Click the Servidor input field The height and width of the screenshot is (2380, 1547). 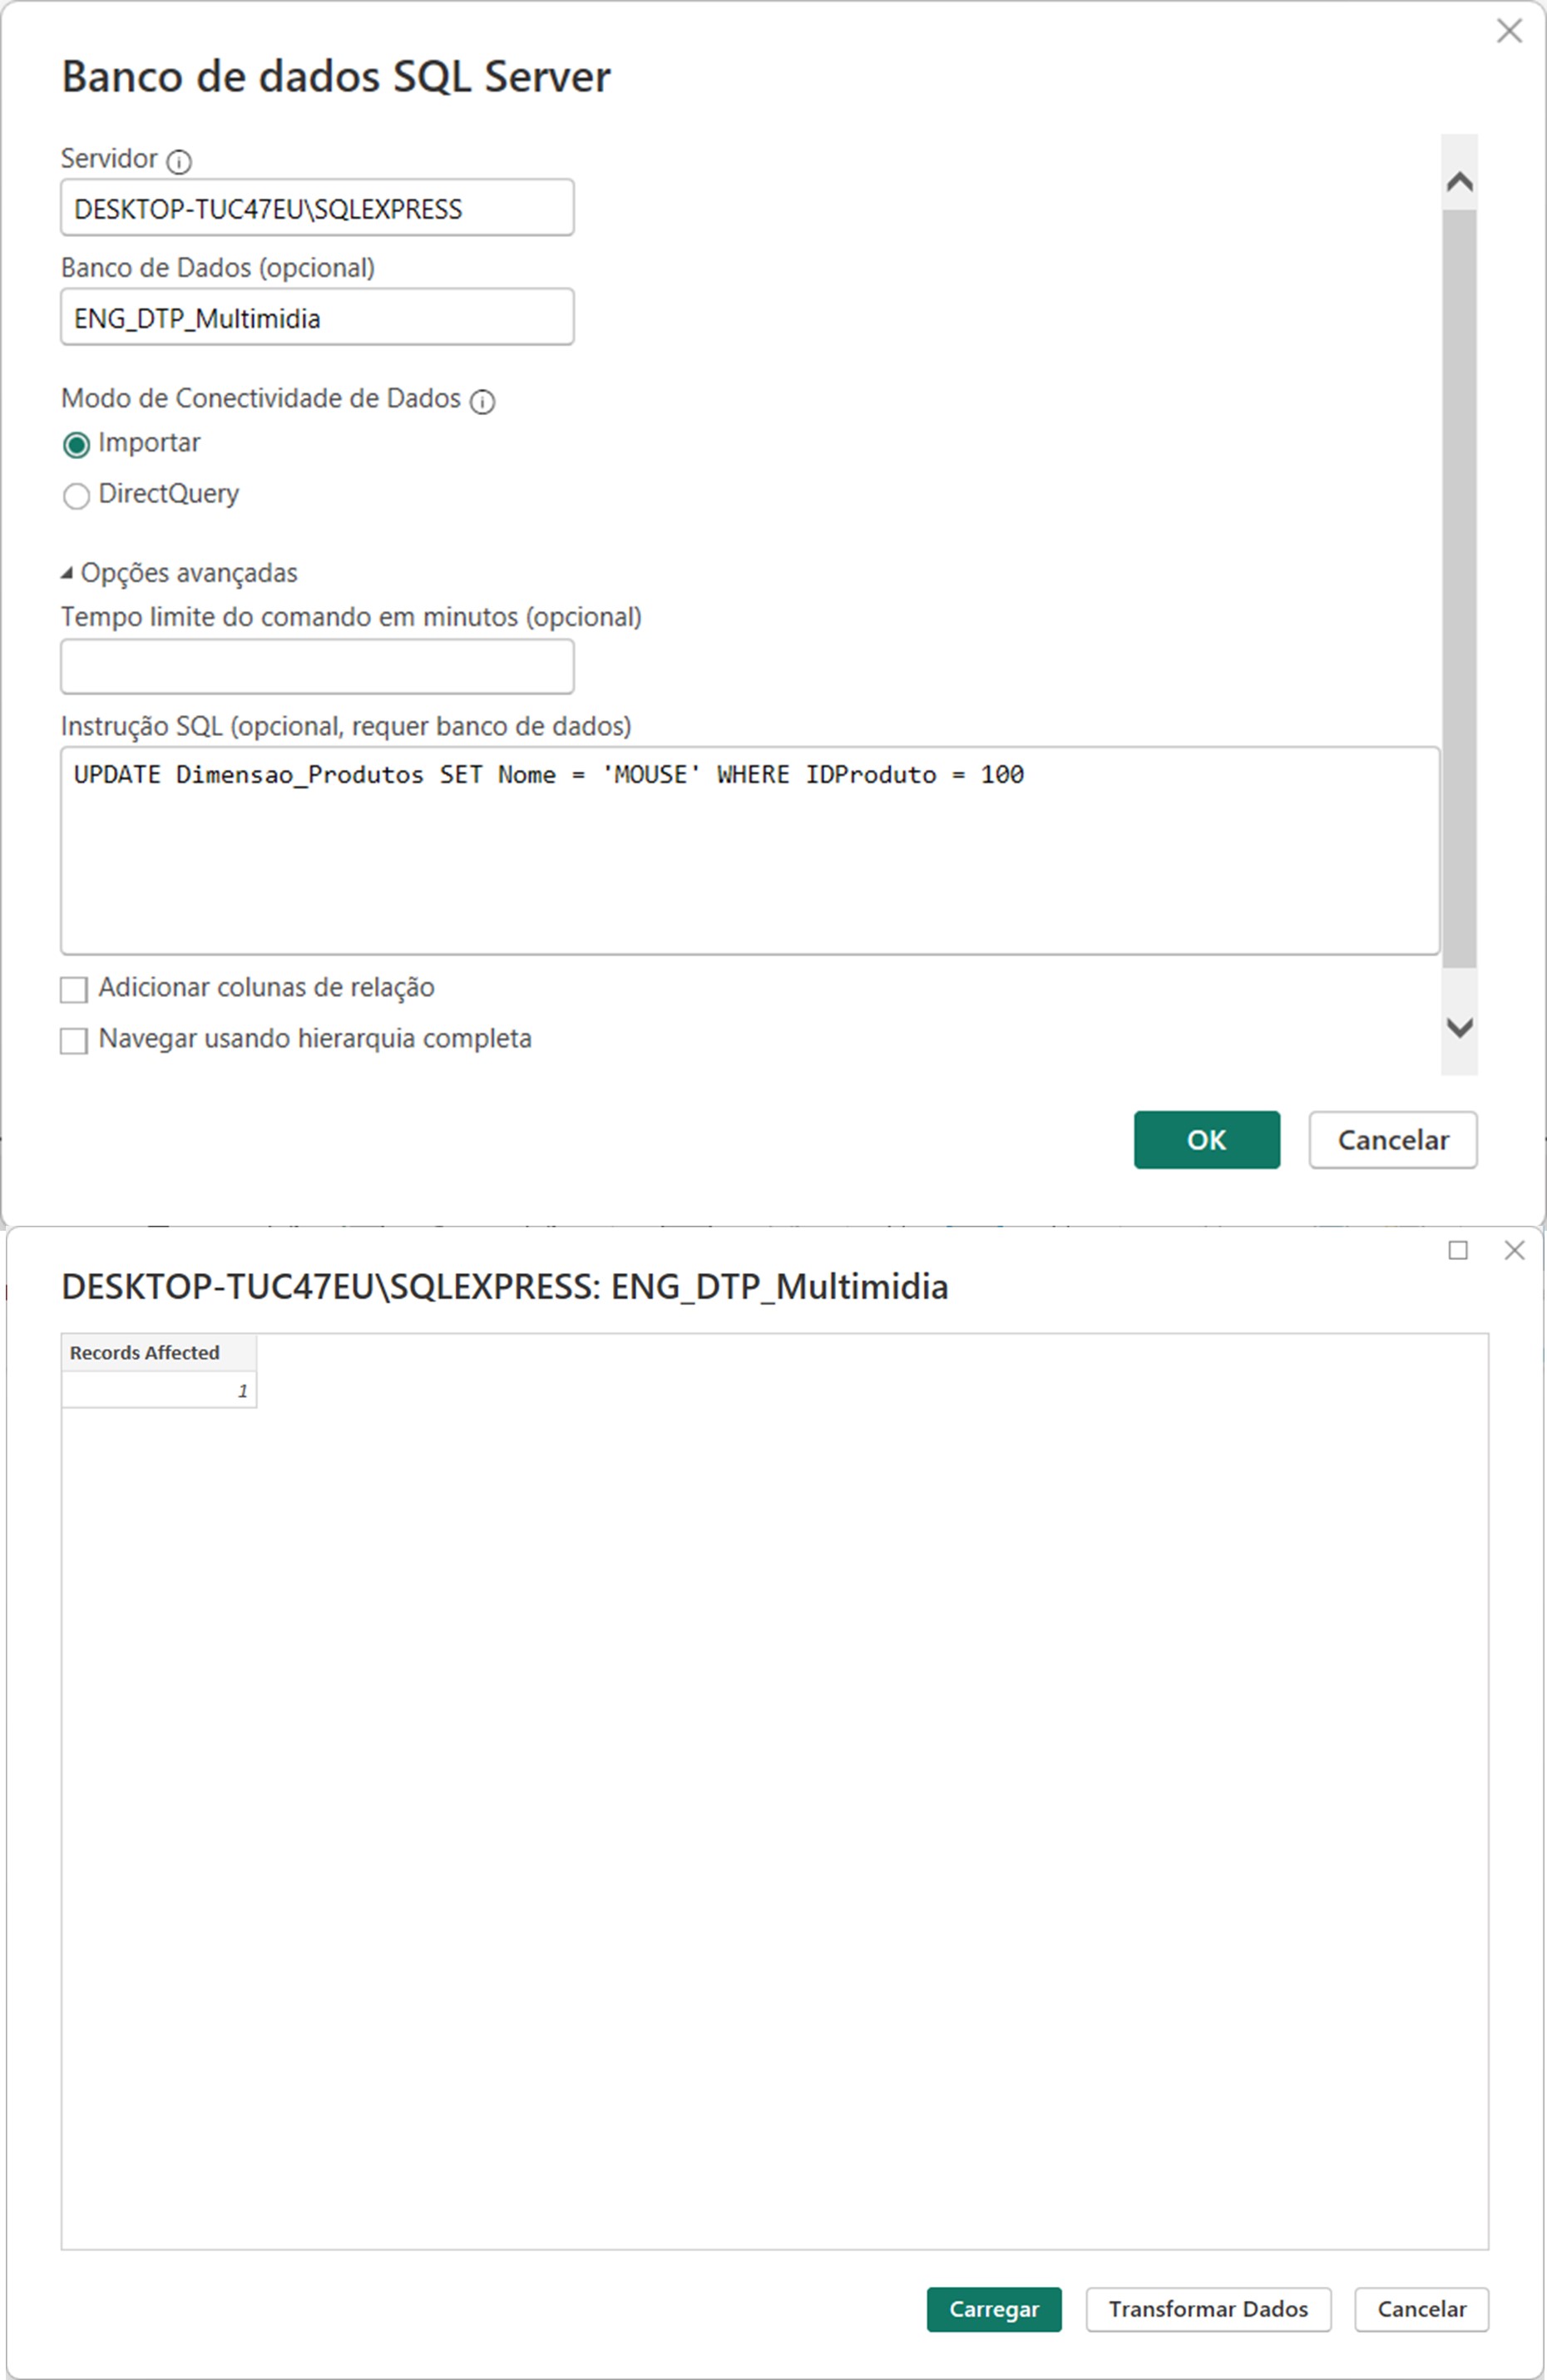click(317, 208)
